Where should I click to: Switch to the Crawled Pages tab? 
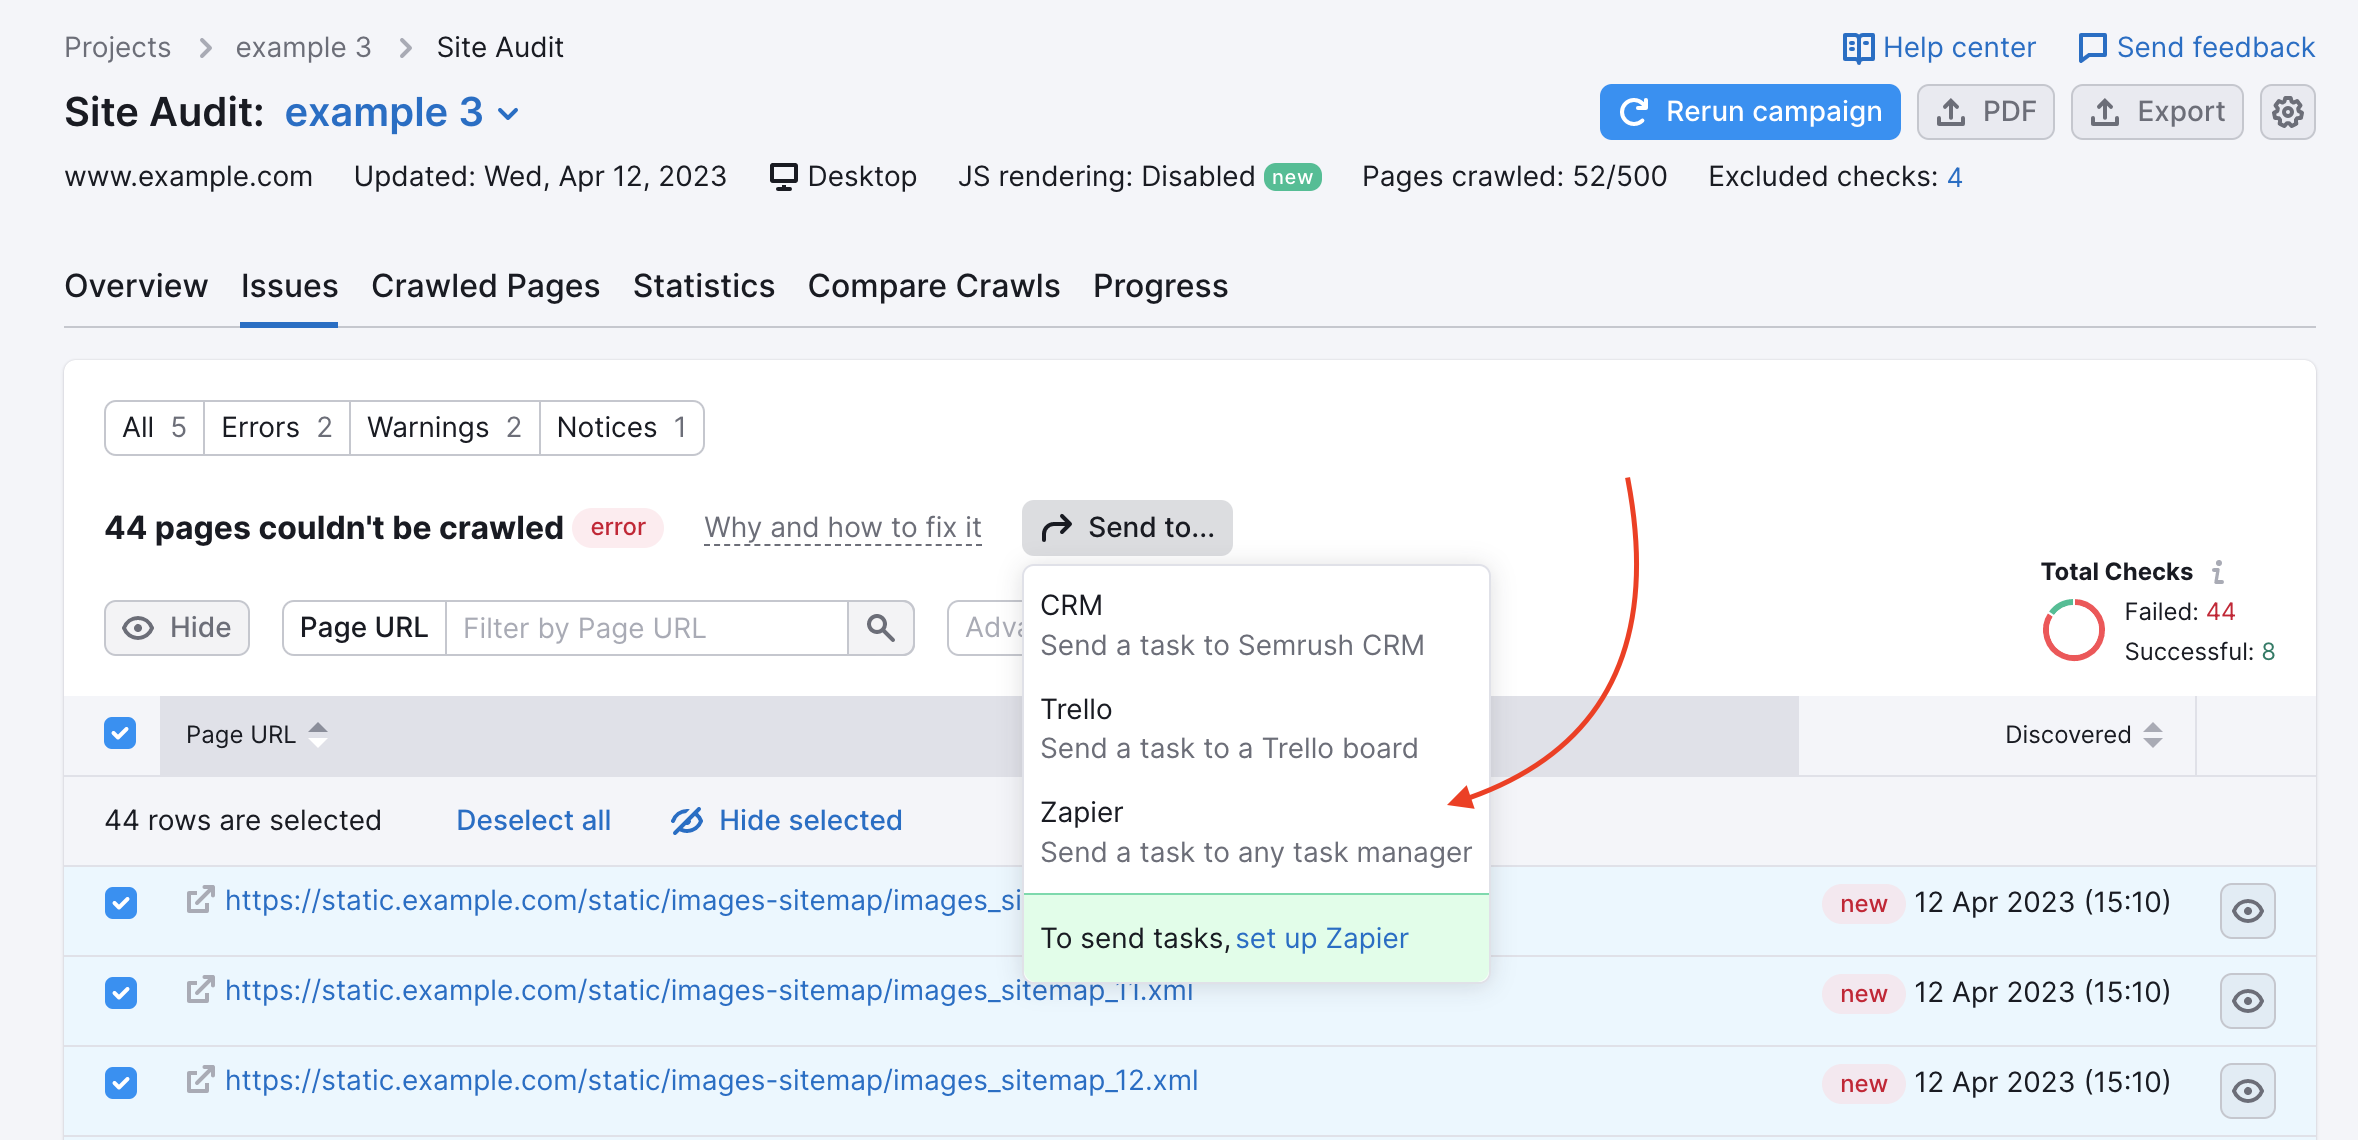486,286
